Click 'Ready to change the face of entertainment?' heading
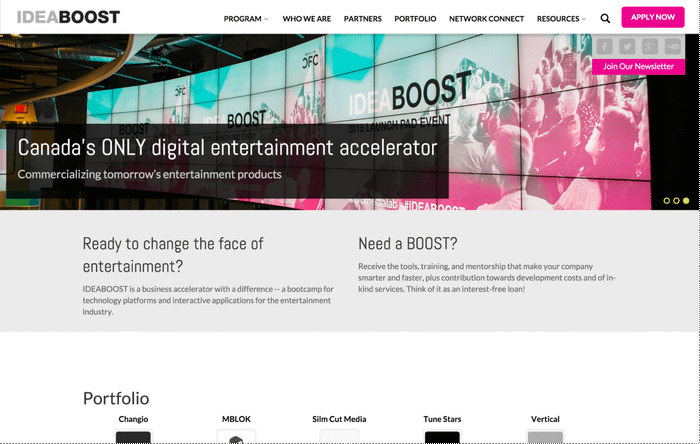 coord(173,255)
